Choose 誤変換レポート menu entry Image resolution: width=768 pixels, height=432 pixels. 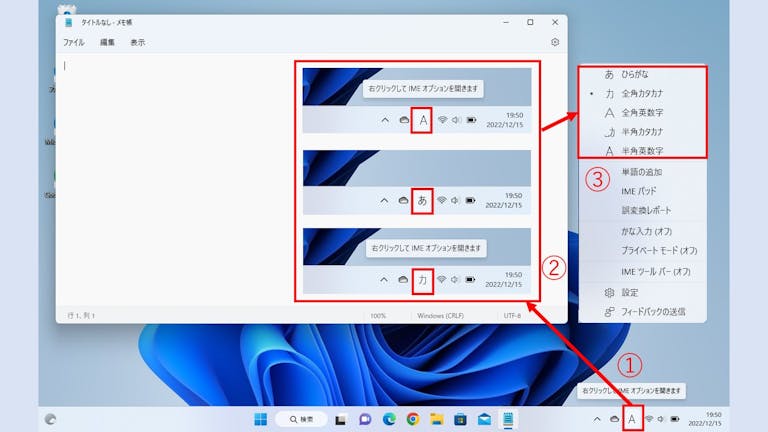642,210
